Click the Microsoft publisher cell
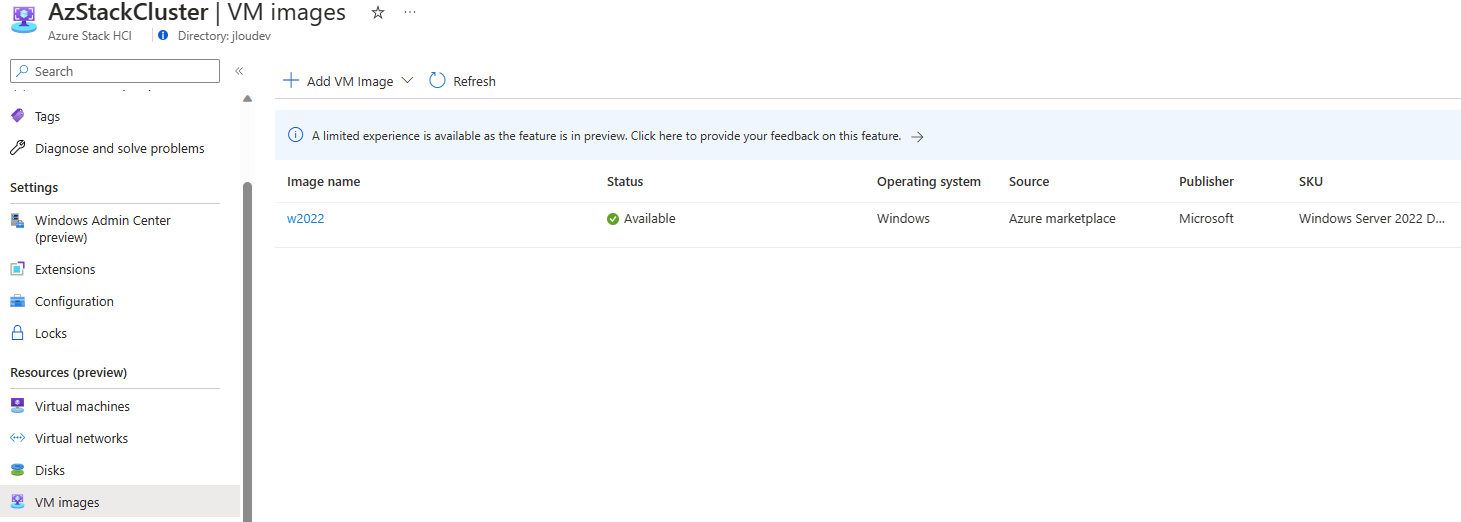Screen dimensions: 1461x522 1206,219
